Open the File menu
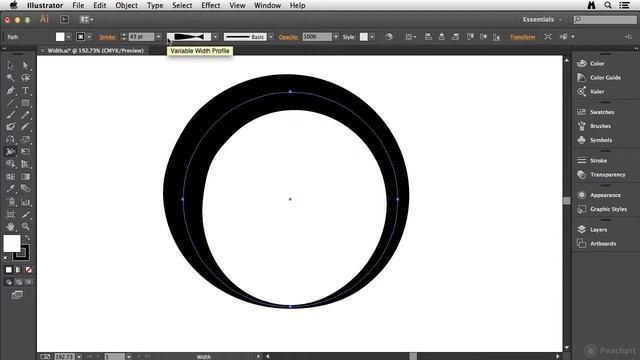The image size is (640, 360). click(78, 5)
